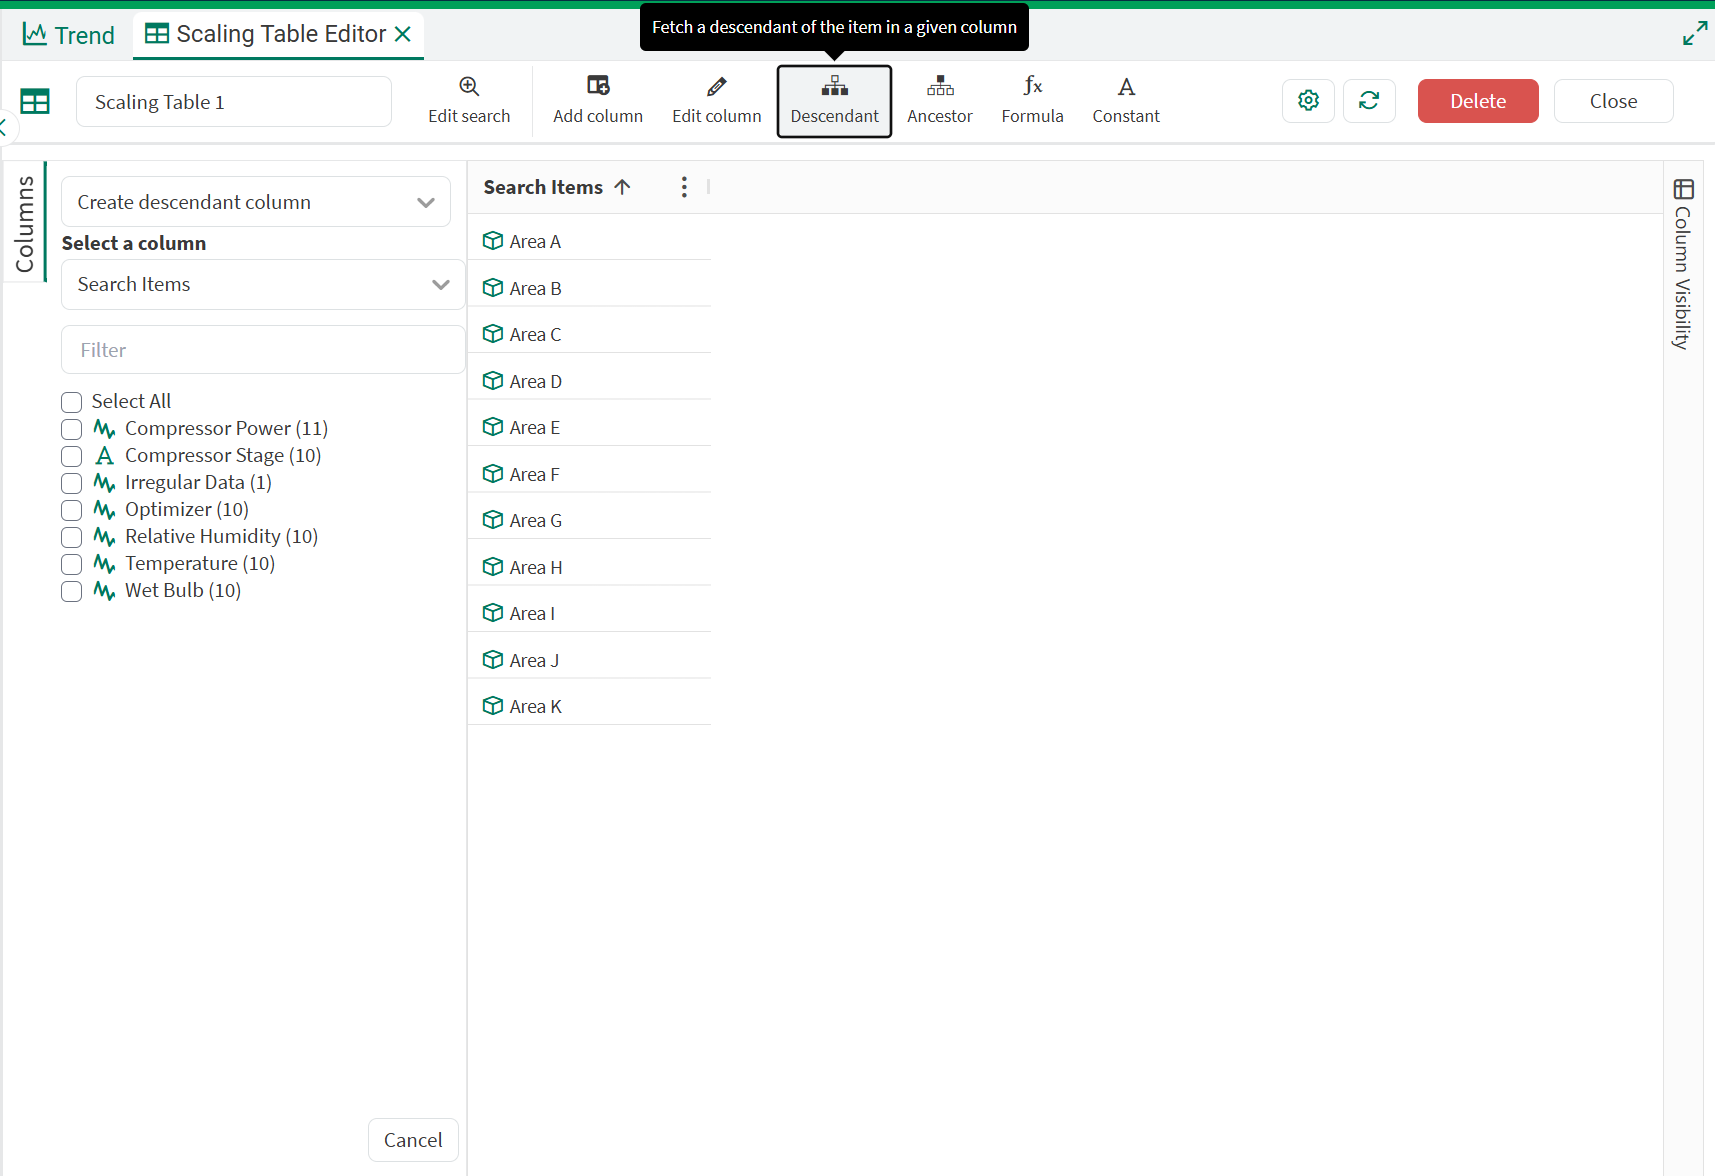Image resolution: width=1715 pixels, height=1176 pixels.
Task: Select the Ancestor hierarchy tool
Action: click(939, 87)
